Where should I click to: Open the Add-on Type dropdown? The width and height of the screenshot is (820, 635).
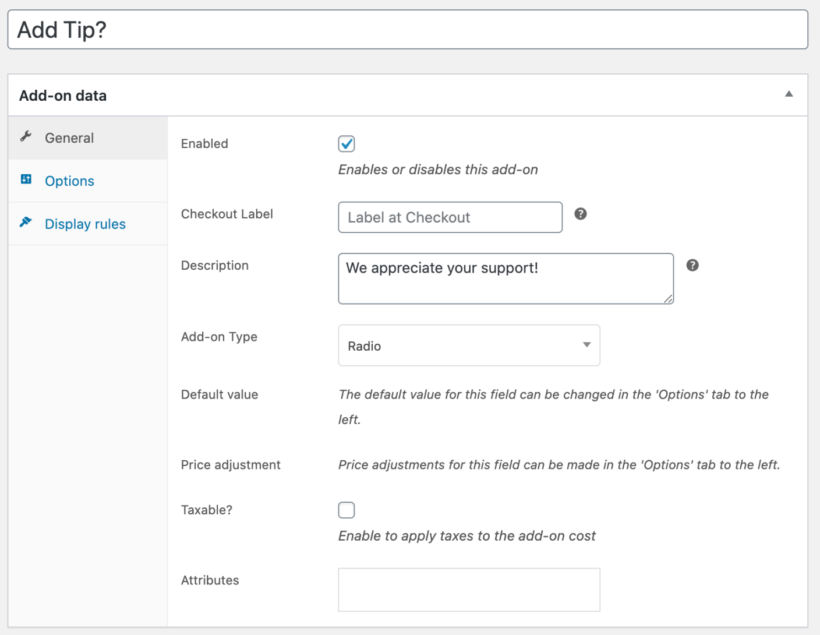click(469, 344)
